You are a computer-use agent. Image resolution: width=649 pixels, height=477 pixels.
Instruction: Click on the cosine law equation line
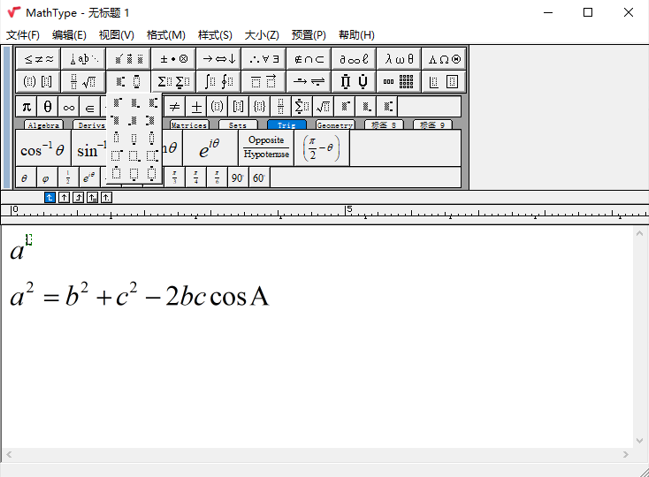point(140,297)
